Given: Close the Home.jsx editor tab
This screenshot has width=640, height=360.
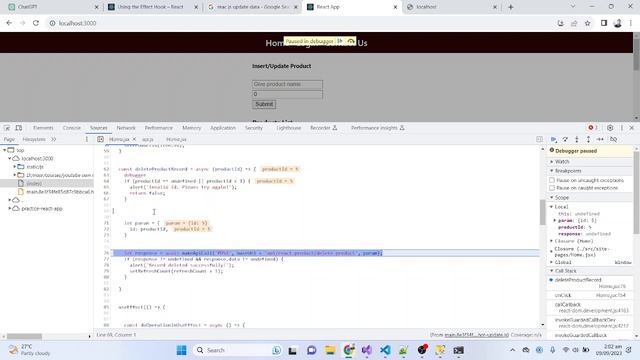Looking at the screenshot, I should point(134,139).
